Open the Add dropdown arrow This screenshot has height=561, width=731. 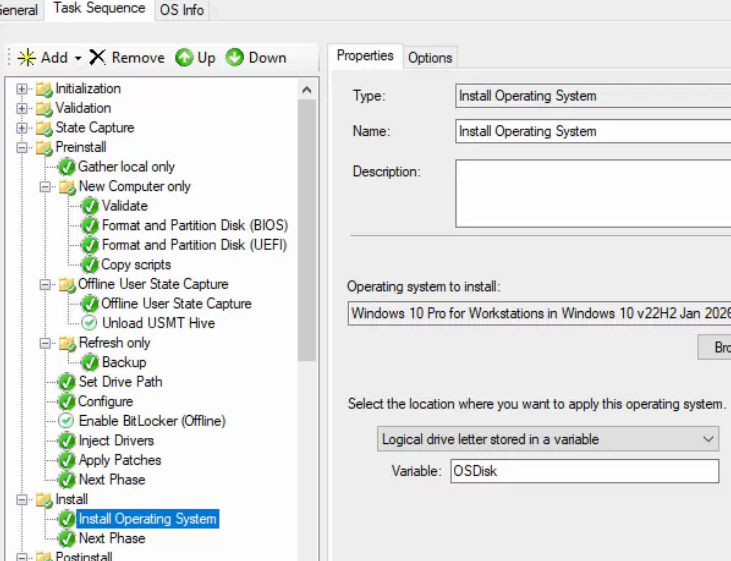point(78,58)
